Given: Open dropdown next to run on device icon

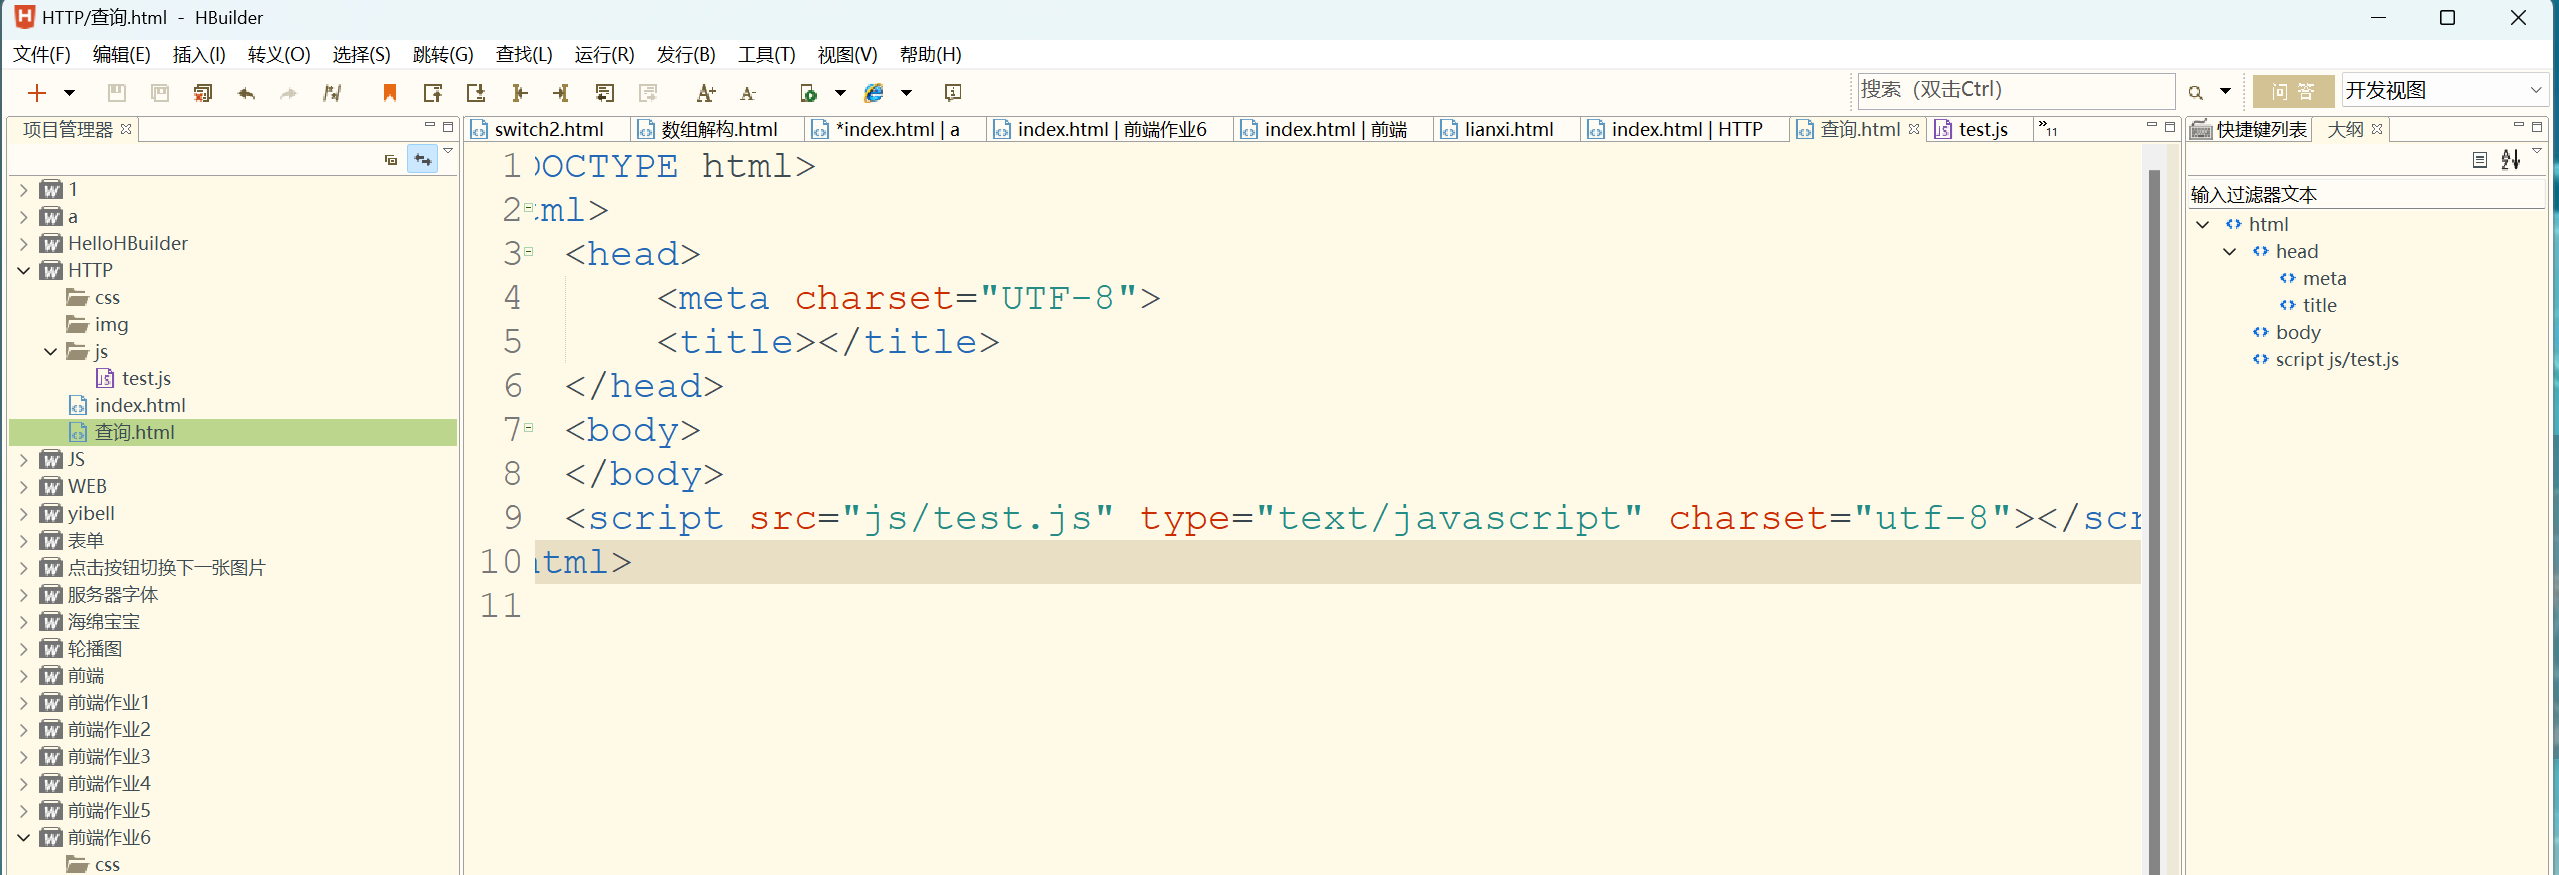Looking at the screenshot, I should 840,93.
